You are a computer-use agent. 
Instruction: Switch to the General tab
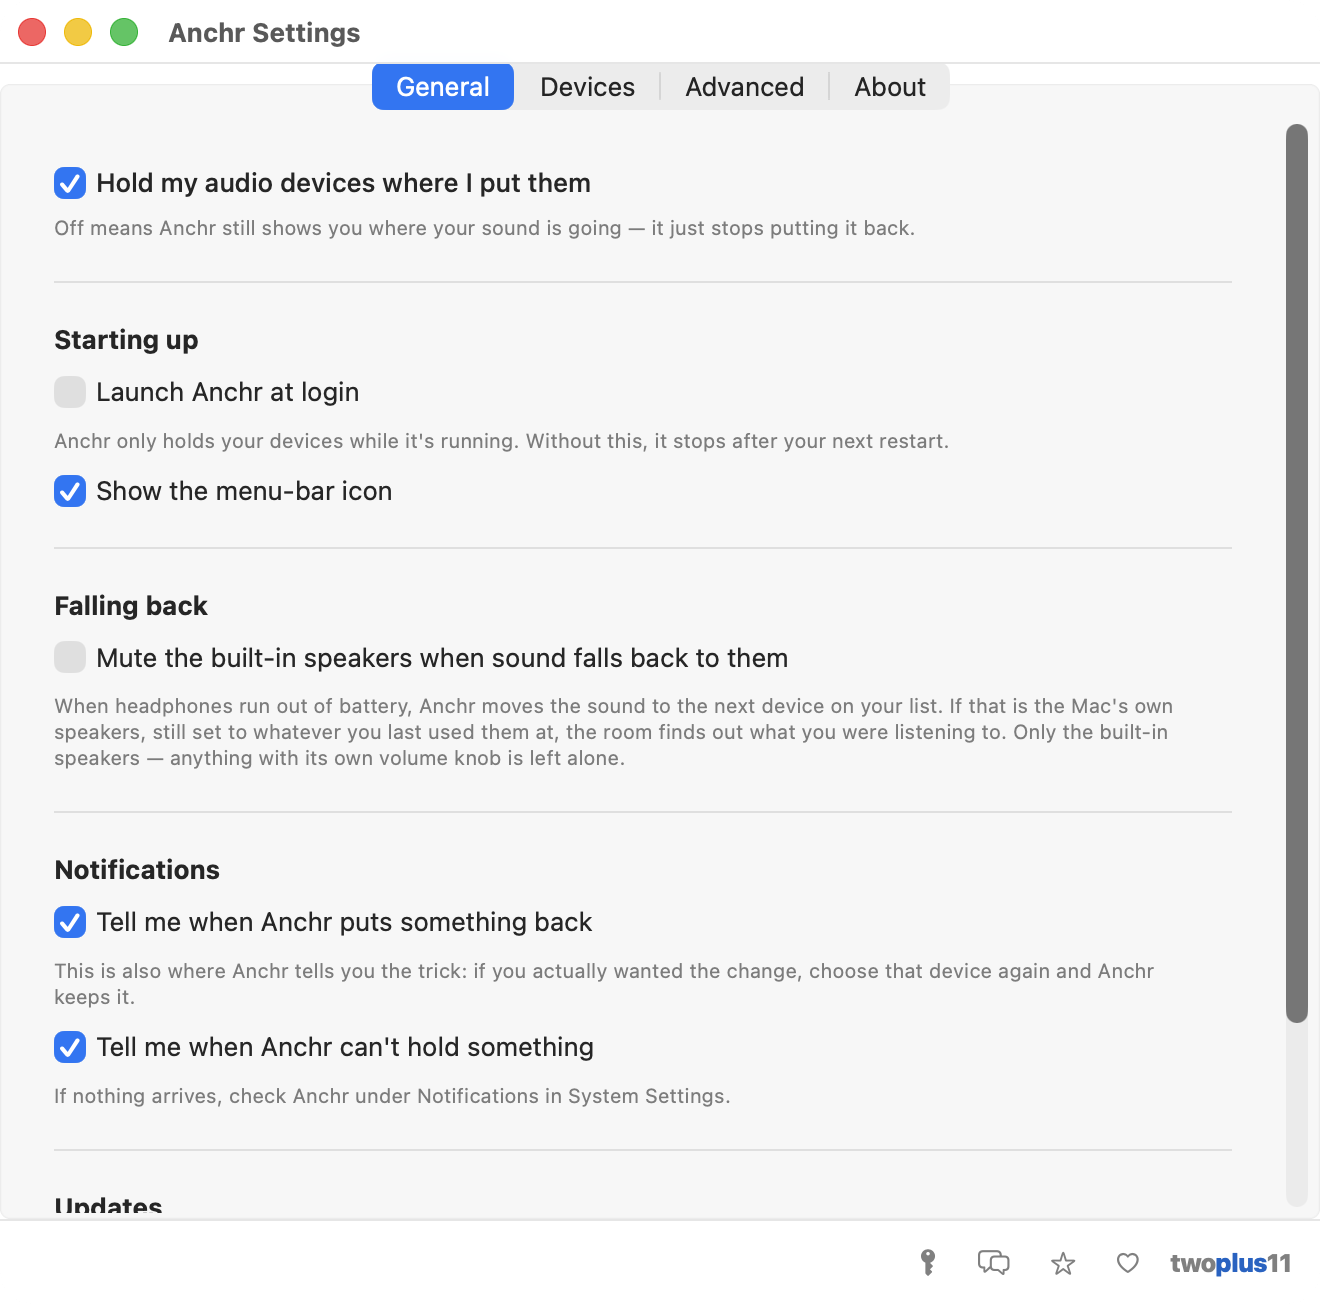coord(443,87)
